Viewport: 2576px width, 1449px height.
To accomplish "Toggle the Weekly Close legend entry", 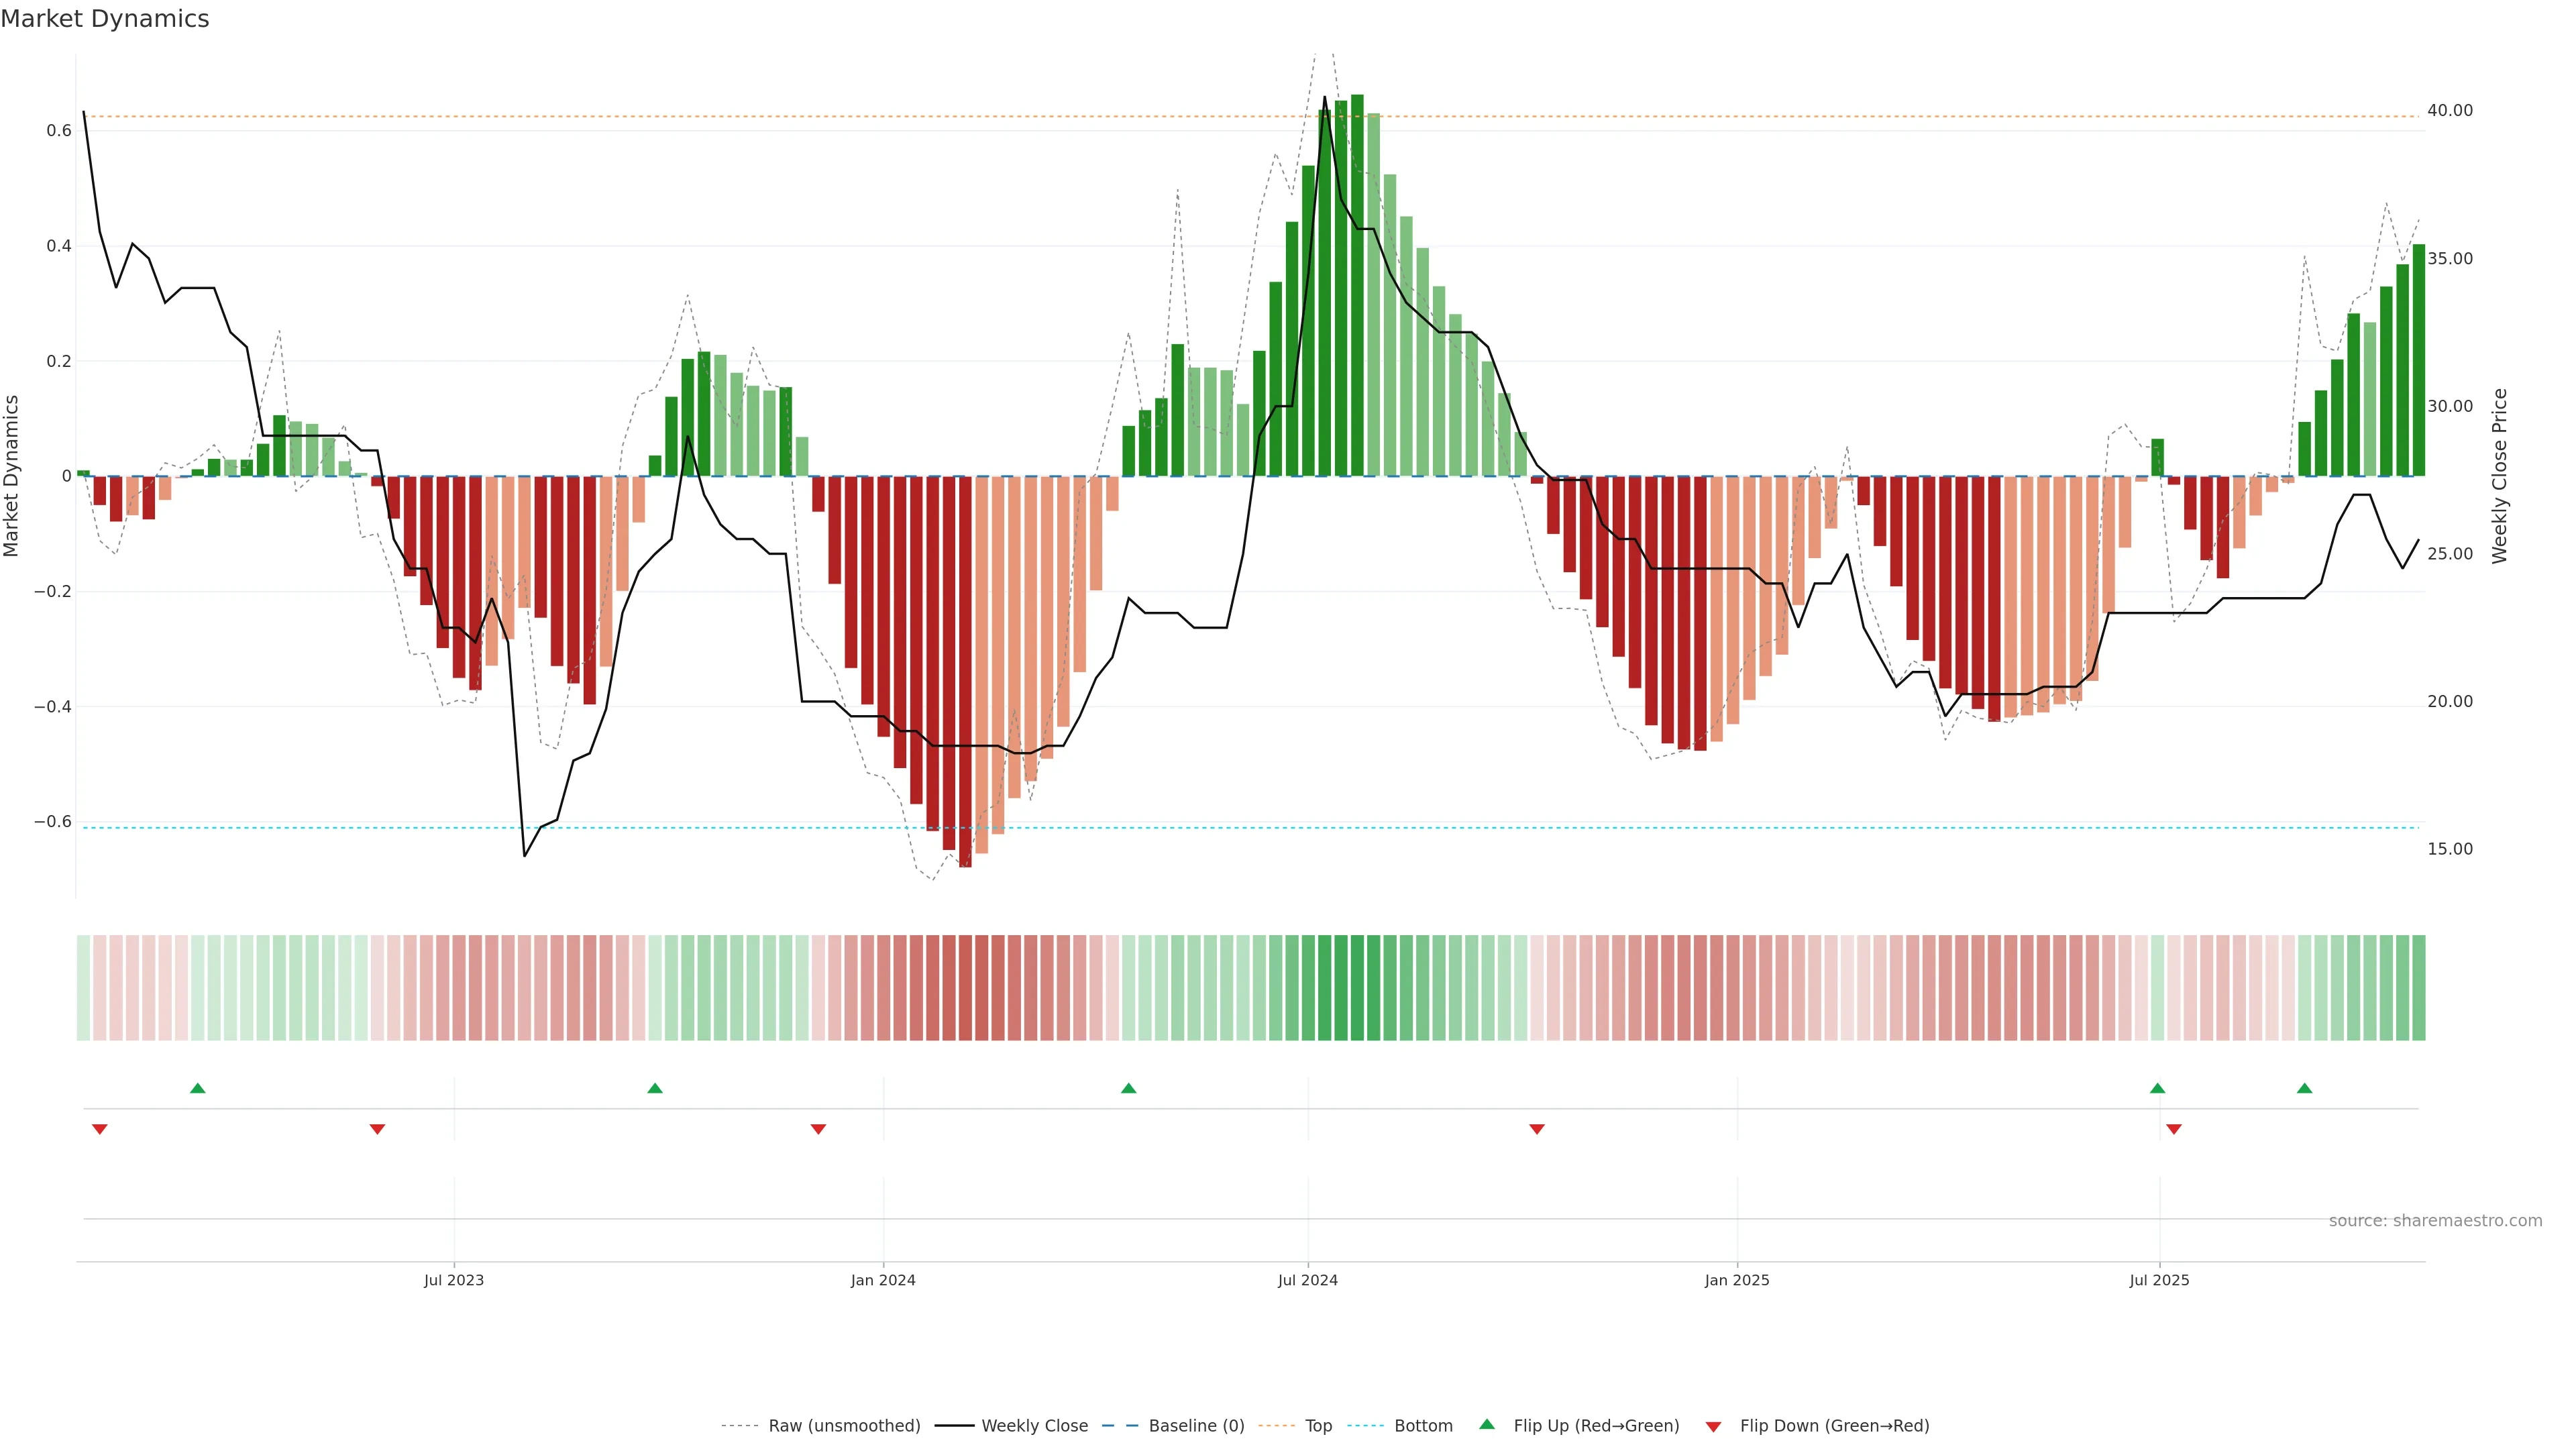I will tap(1034, 1425).
